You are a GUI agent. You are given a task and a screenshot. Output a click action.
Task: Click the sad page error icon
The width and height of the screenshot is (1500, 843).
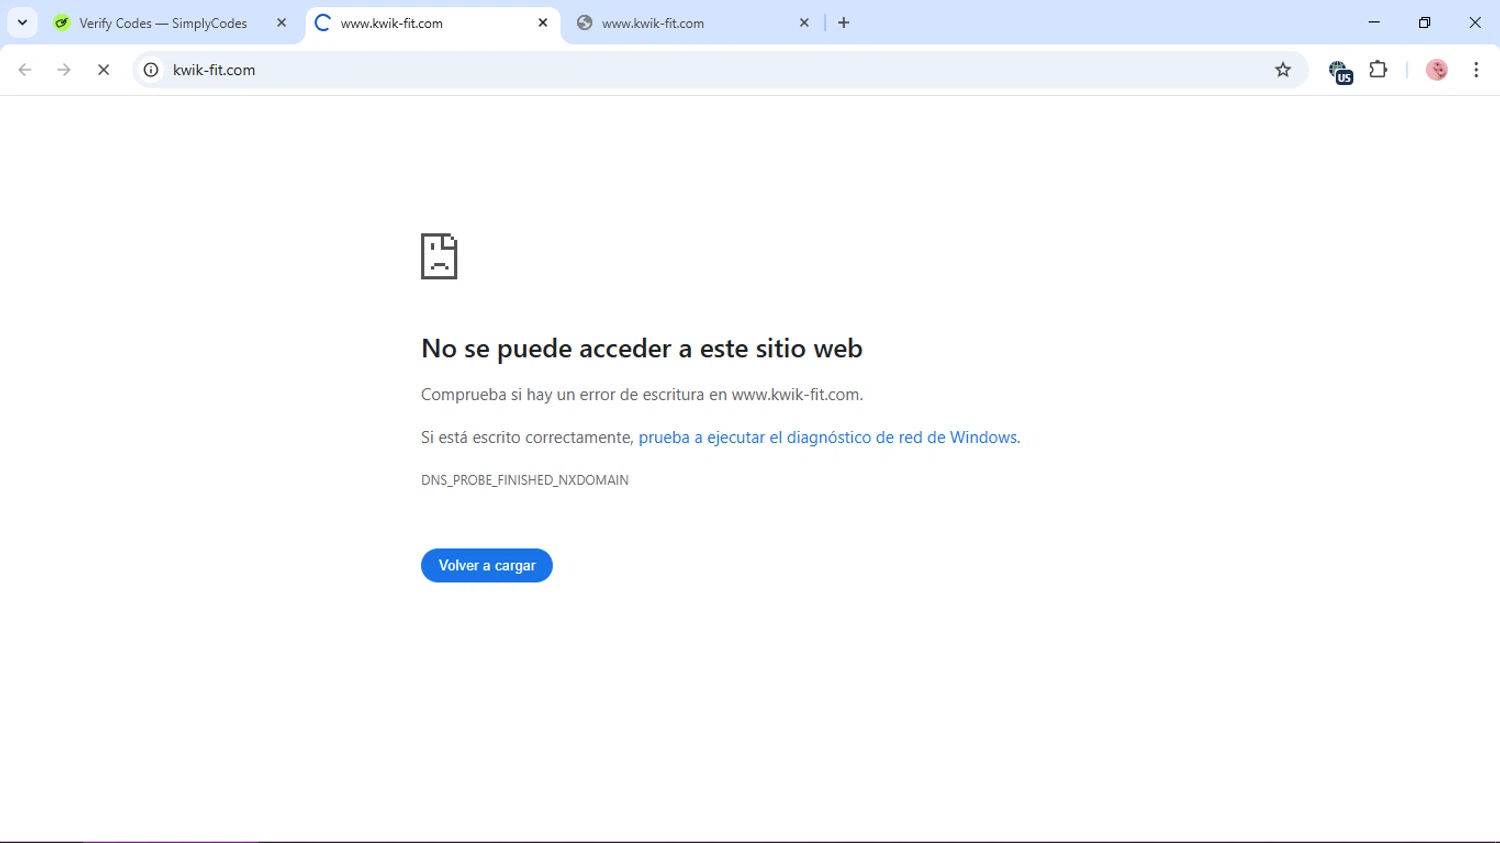[x=439, y=256]
